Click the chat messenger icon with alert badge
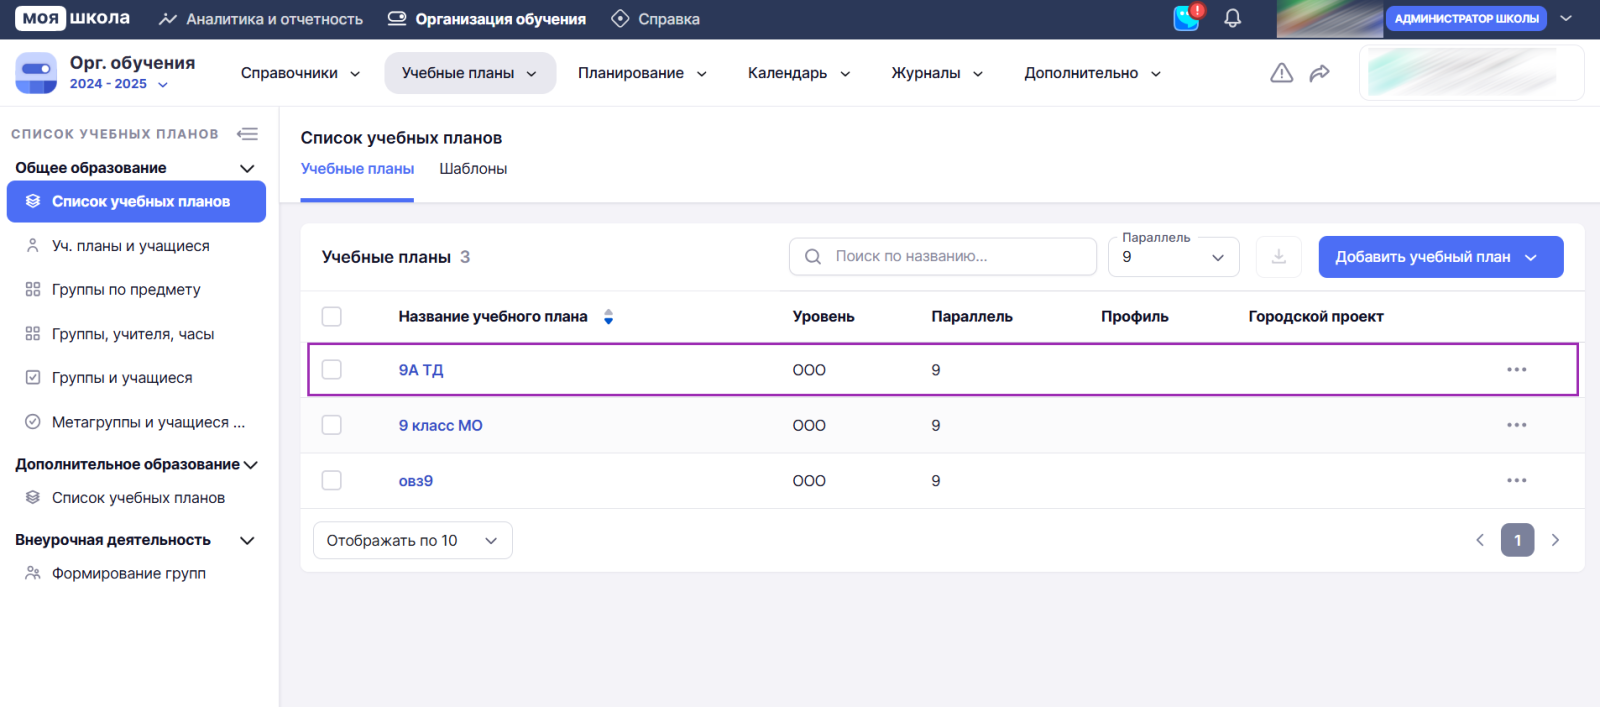Image resolution: width=1600 pixels, height=707 pixels. point(1187,18)
